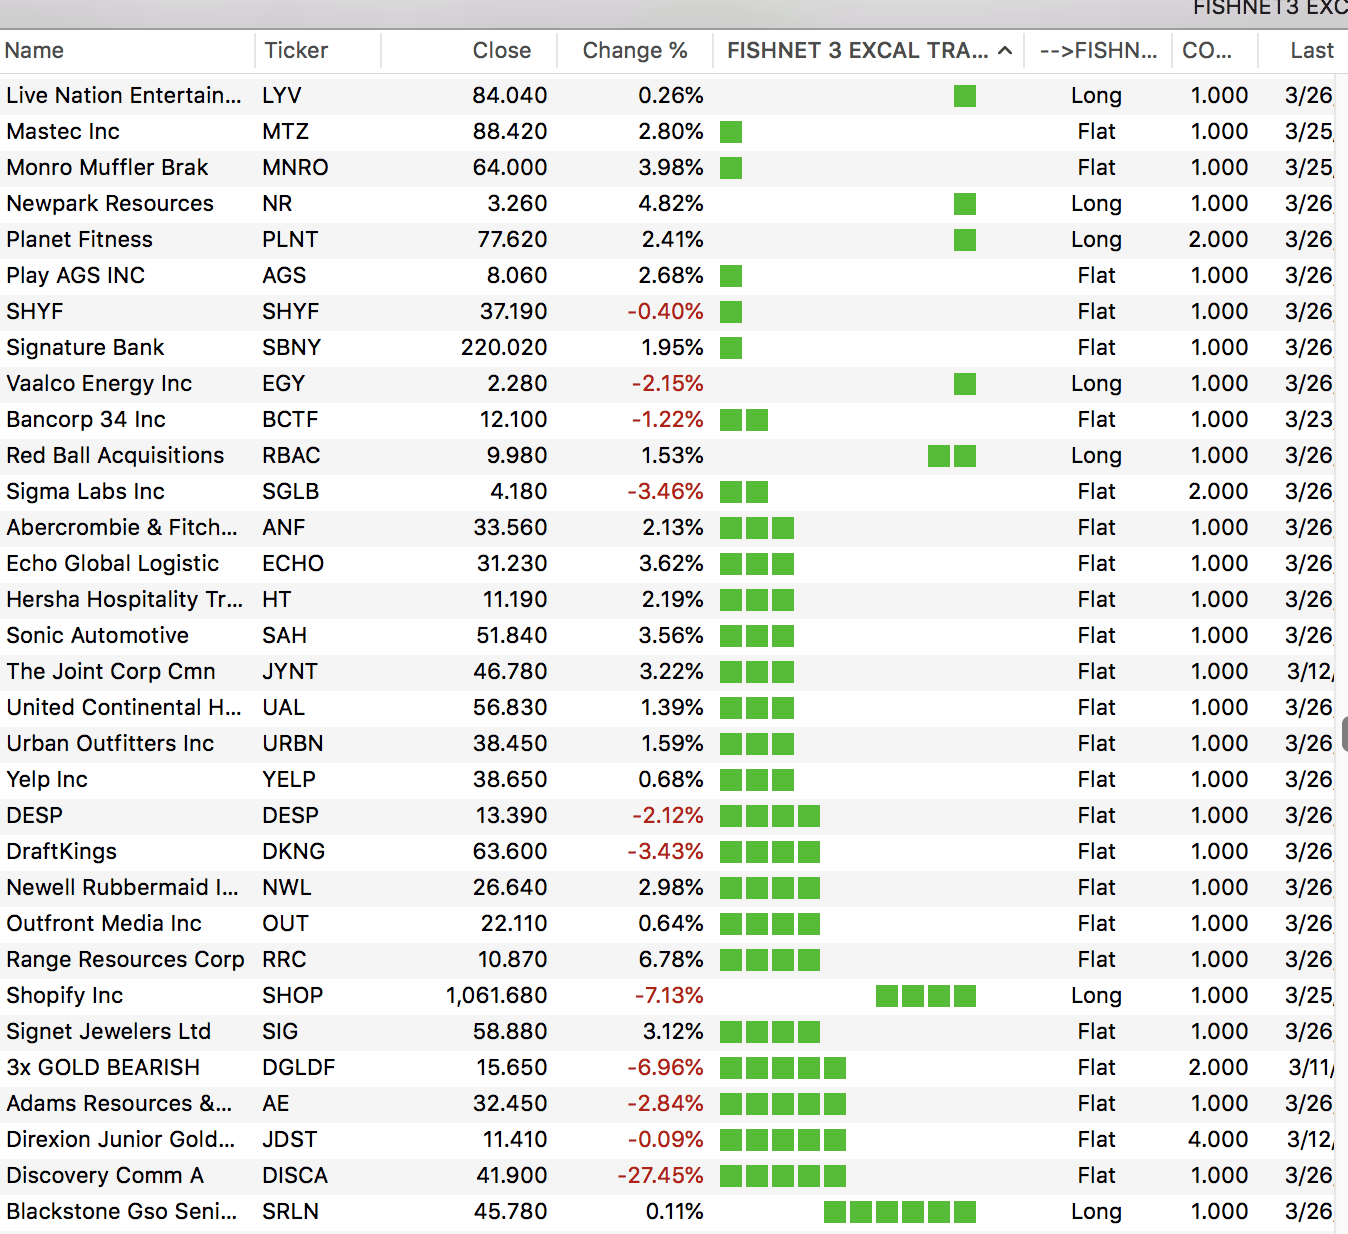Click the ANF ticker

[284, 528]
